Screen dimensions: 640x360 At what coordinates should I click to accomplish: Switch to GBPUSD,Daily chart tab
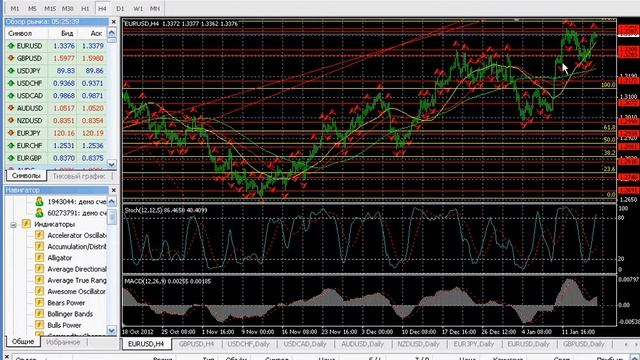pyautogui.click(x=584, y=344)
